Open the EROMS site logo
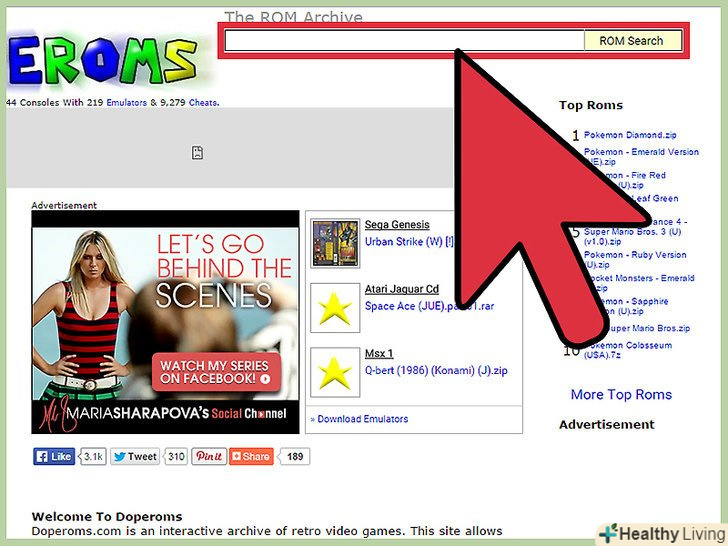The height and width of the screenshot is (546, 728). pos(103,61)
